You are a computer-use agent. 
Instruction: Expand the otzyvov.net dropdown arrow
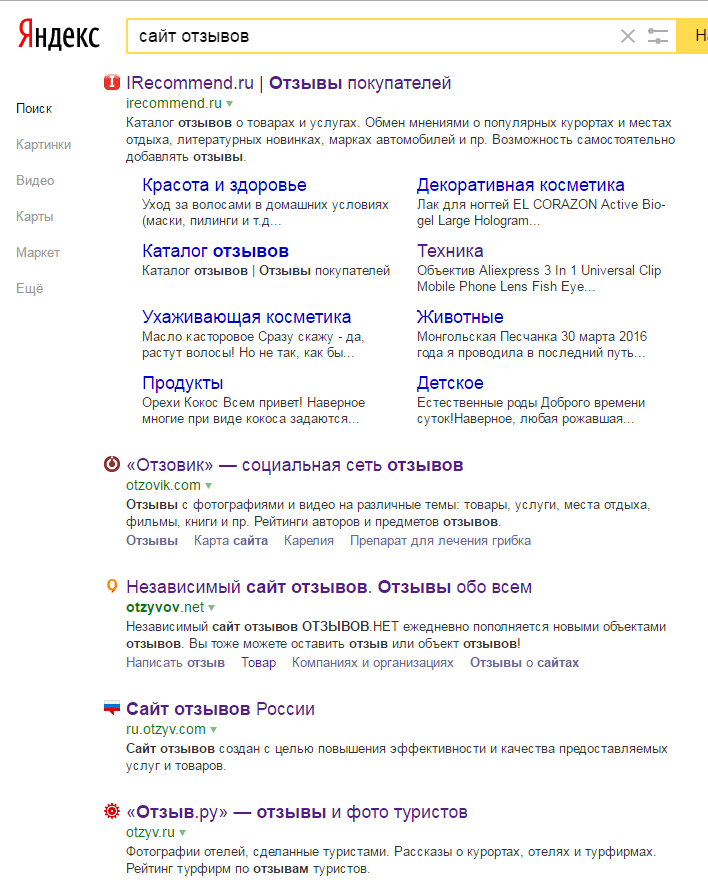[x=211, y=608]
